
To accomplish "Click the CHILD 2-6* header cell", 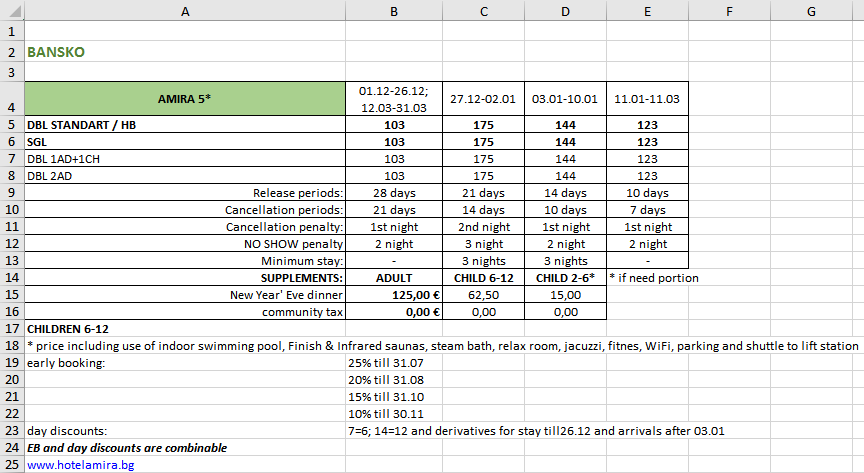I will pos(565,278).
